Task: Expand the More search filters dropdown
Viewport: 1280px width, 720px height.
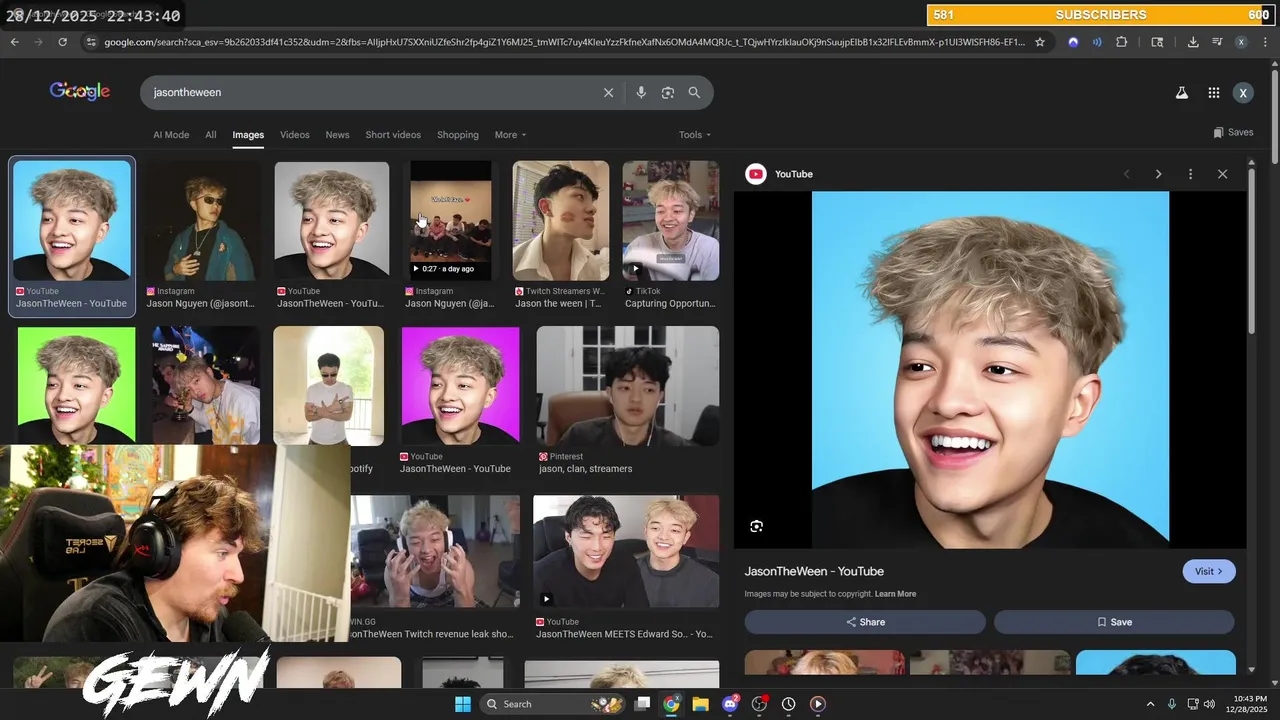Action: [x=510, y=135]
